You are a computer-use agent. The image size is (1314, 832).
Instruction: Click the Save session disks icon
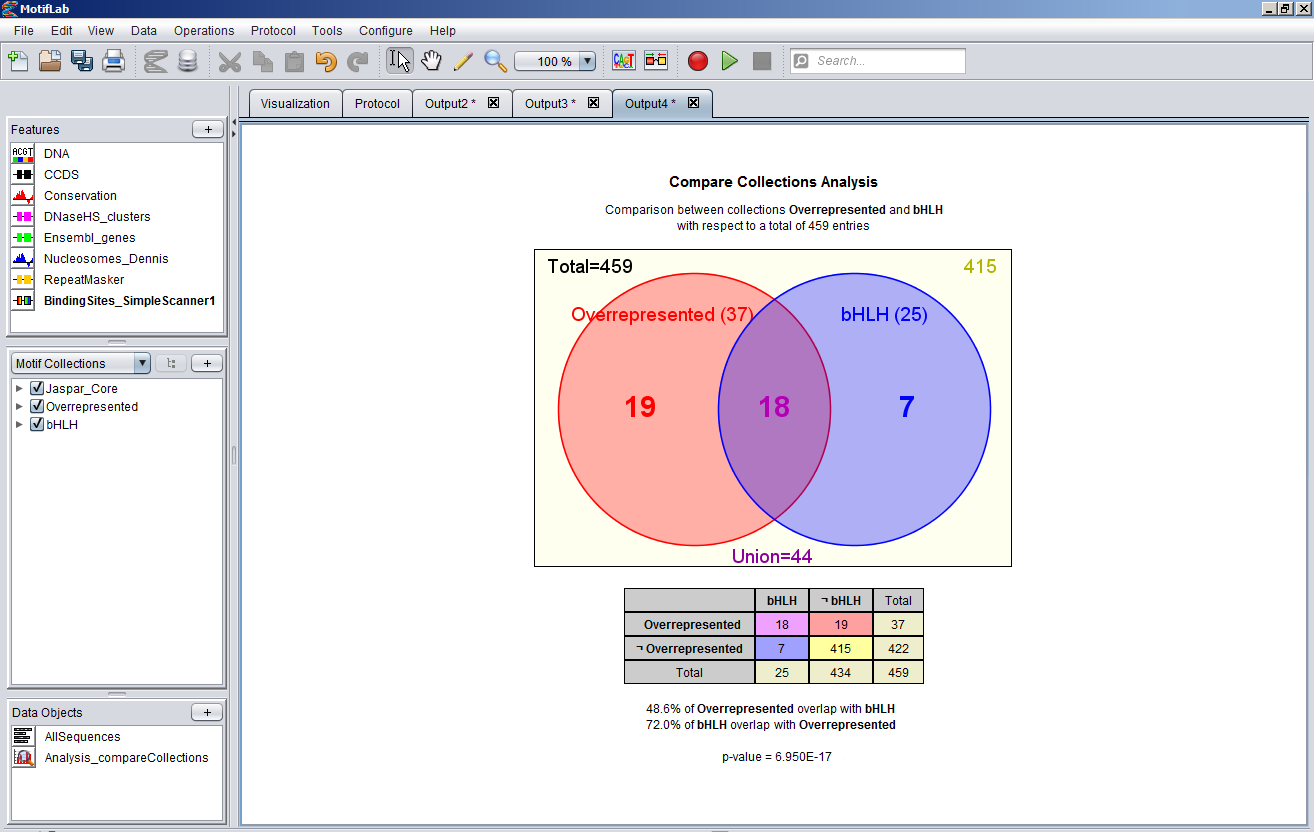82,61
